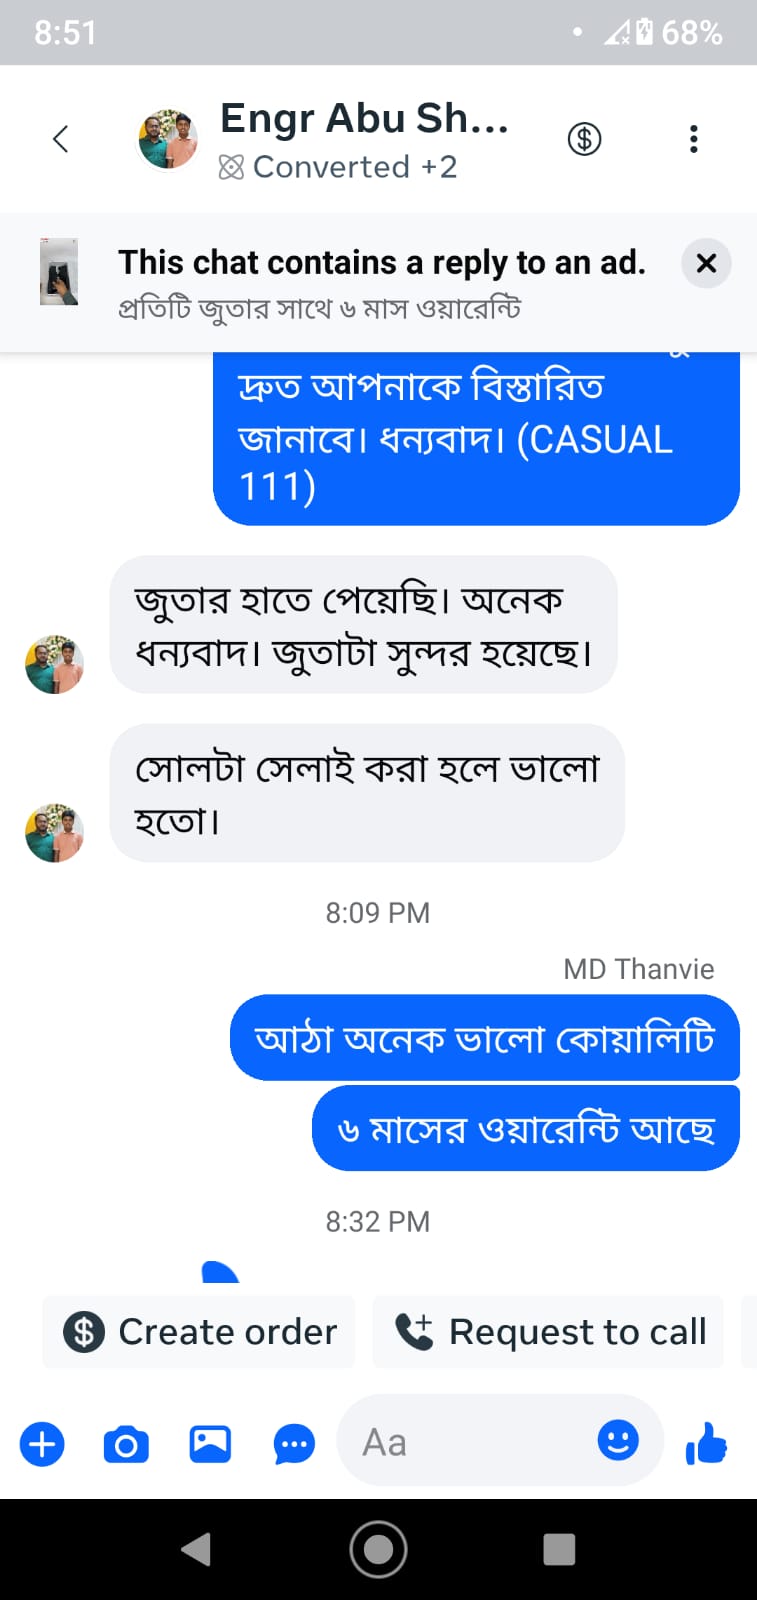
Task: Open the camera icon
Action: pos(126,1445)
